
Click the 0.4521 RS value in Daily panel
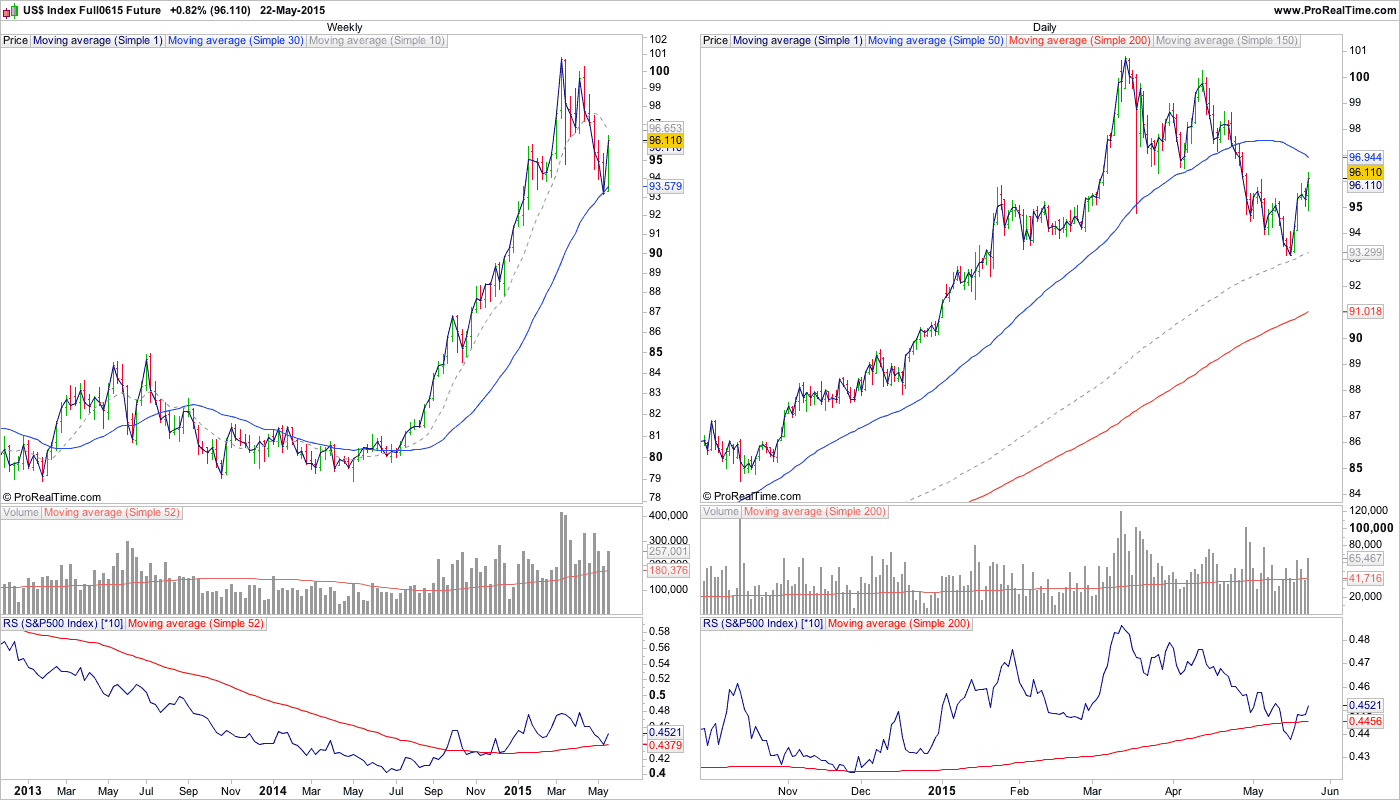1365,706
